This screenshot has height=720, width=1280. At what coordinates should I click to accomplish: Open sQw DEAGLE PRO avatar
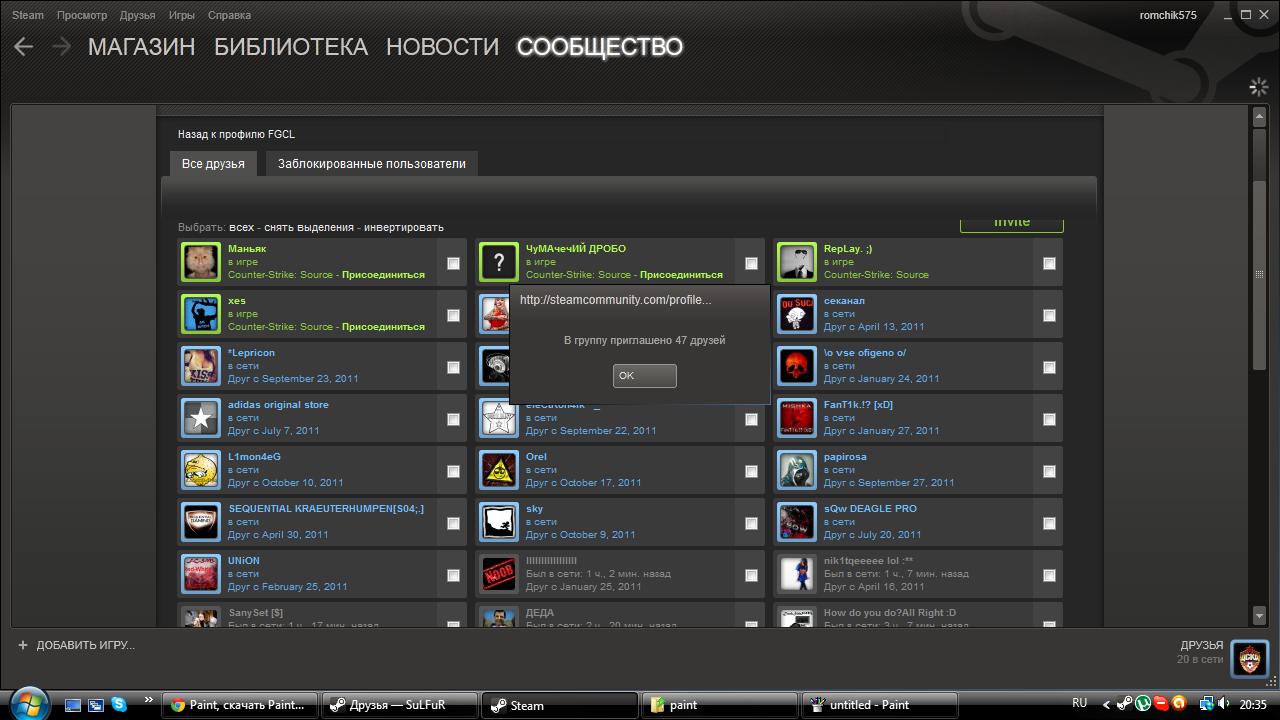pyautogui.click(x=797, y=522)
